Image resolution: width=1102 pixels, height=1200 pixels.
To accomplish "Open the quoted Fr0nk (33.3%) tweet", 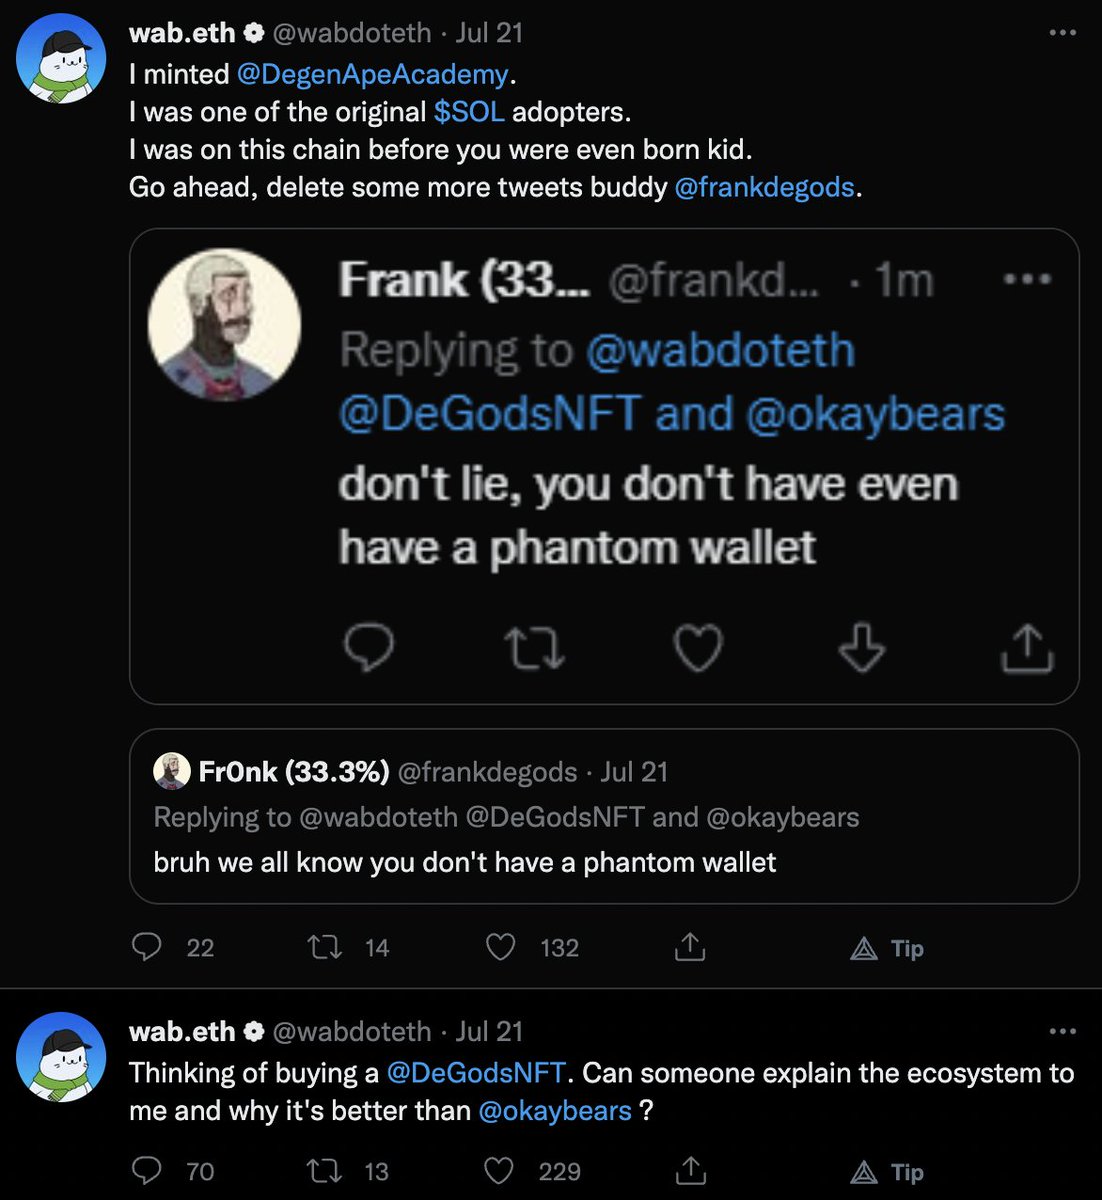I will pyautogui.click(x=604, y=816).
